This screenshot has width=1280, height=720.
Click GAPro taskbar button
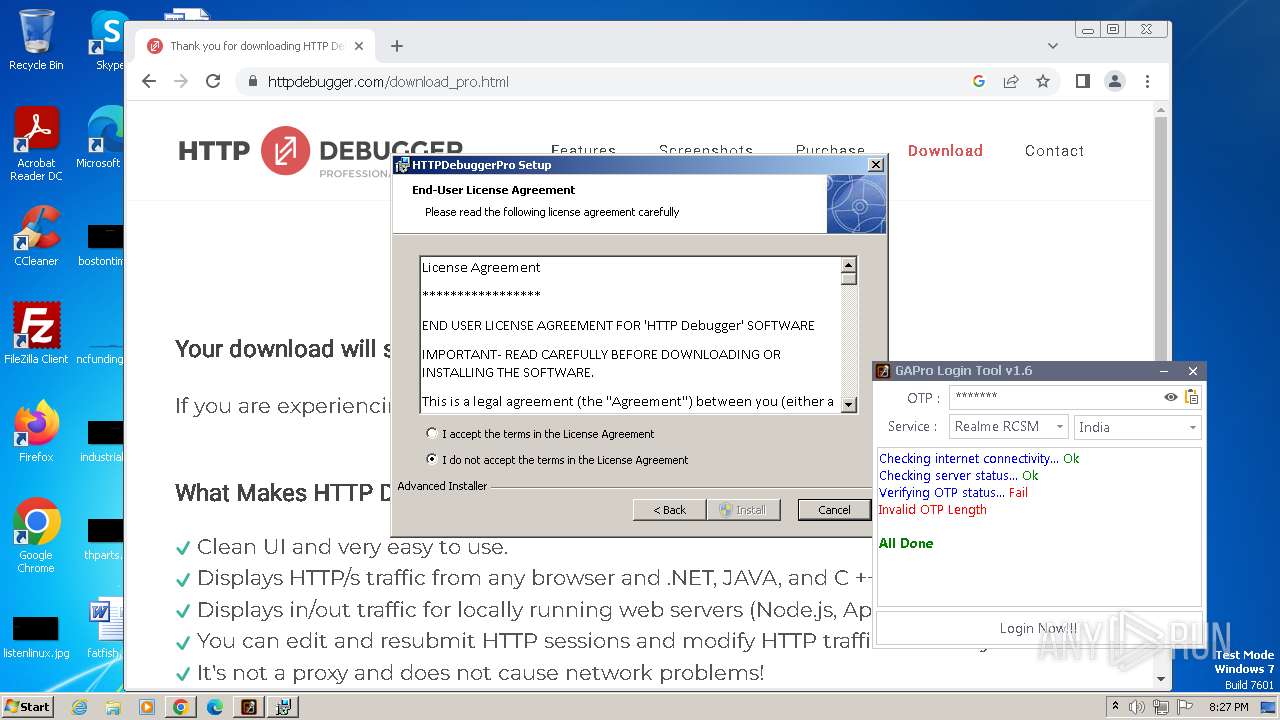point(249,707)
